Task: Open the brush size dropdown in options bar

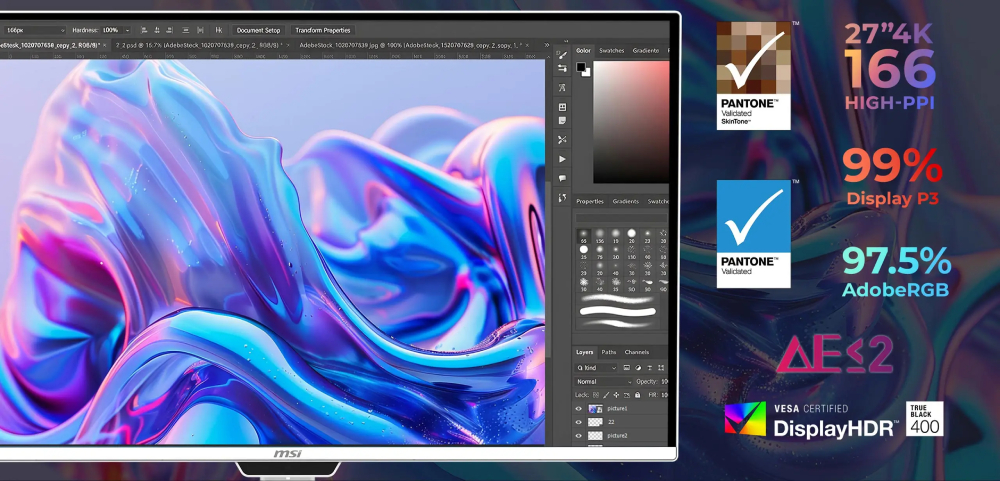Action: click(x=62, y=30)
